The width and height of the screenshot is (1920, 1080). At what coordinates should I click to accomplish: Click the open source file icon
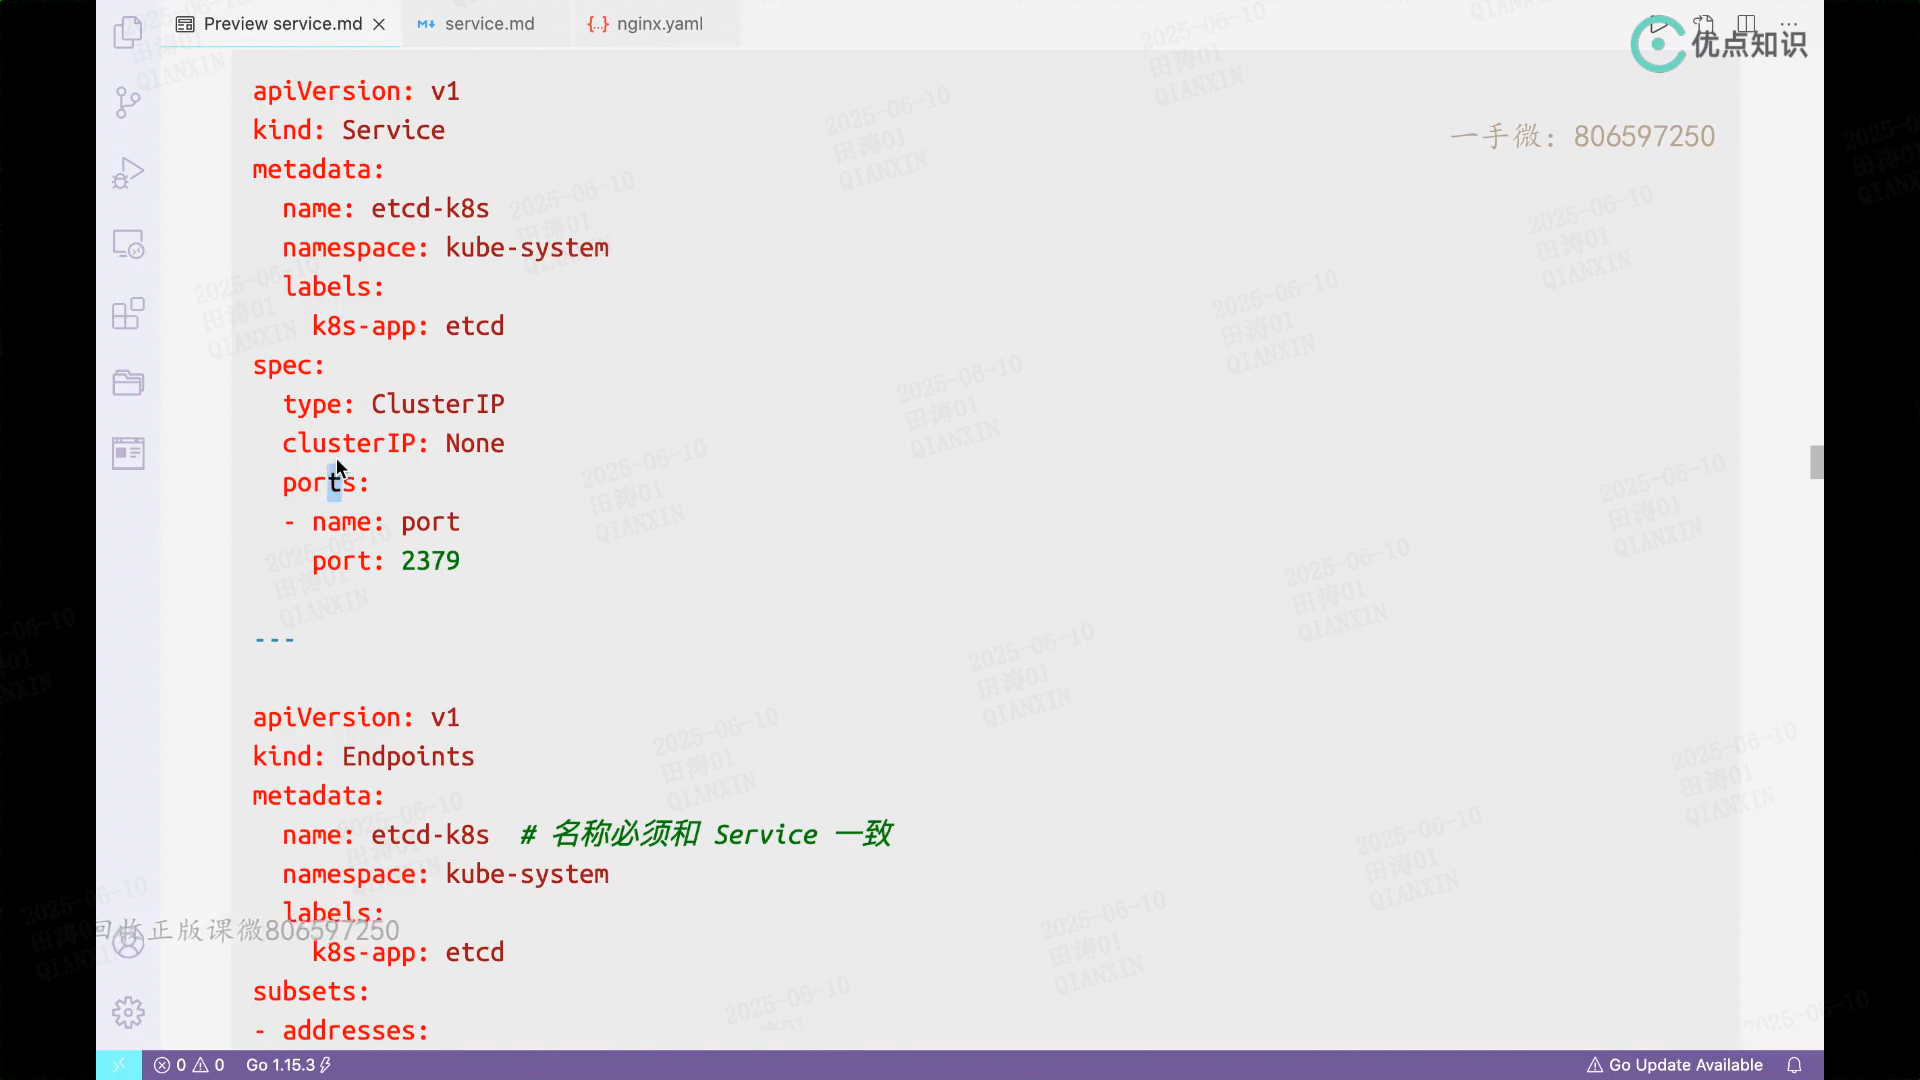point(1703,23)
